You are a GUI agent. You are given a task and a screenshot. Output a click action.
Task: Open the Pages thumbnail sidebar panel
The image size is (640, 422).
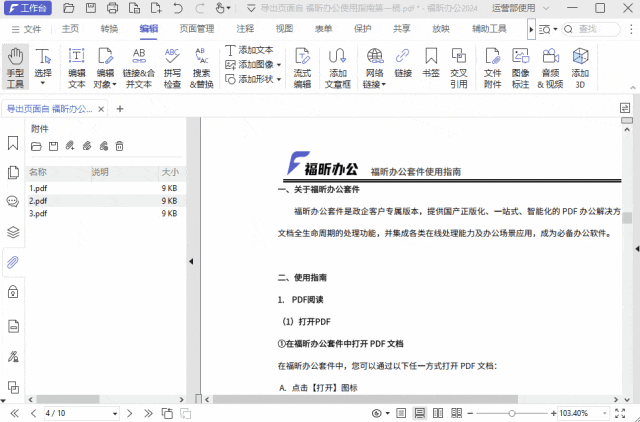click(13, 173)
